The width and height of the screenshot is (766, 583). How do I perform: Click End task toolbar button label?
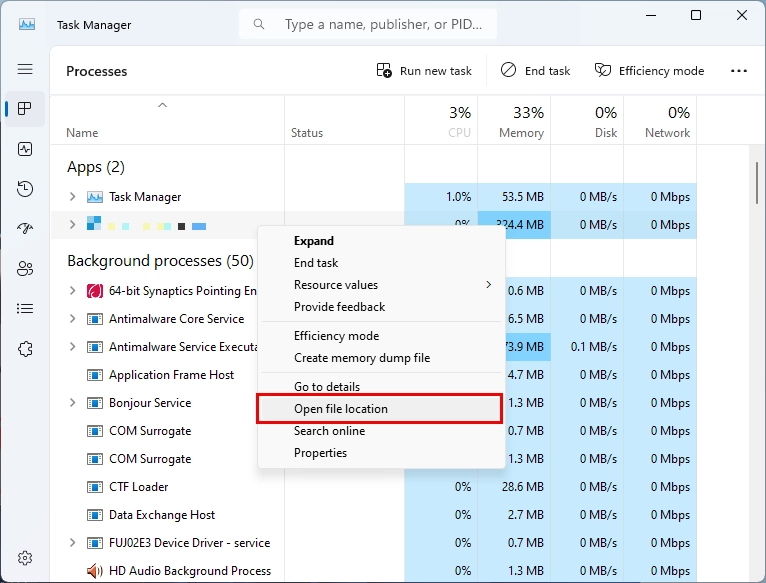coord(547,71)
